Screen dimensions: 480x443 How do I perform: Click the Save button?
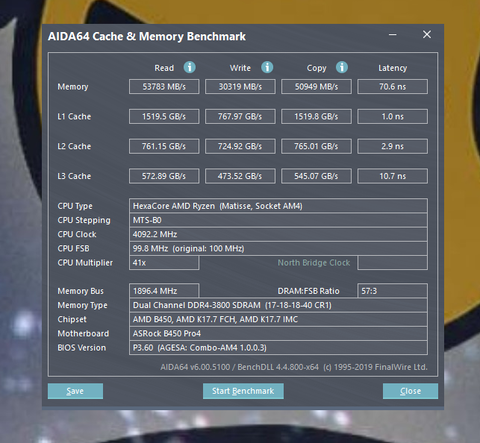(x=75, y=391)
